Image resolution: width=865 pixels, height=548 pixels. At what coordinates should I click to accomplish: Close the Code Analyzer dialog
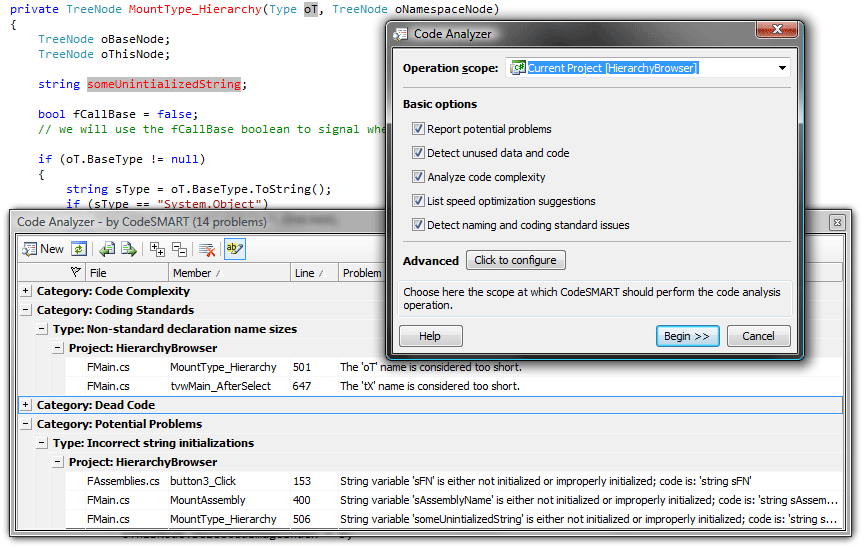[777, 29]
